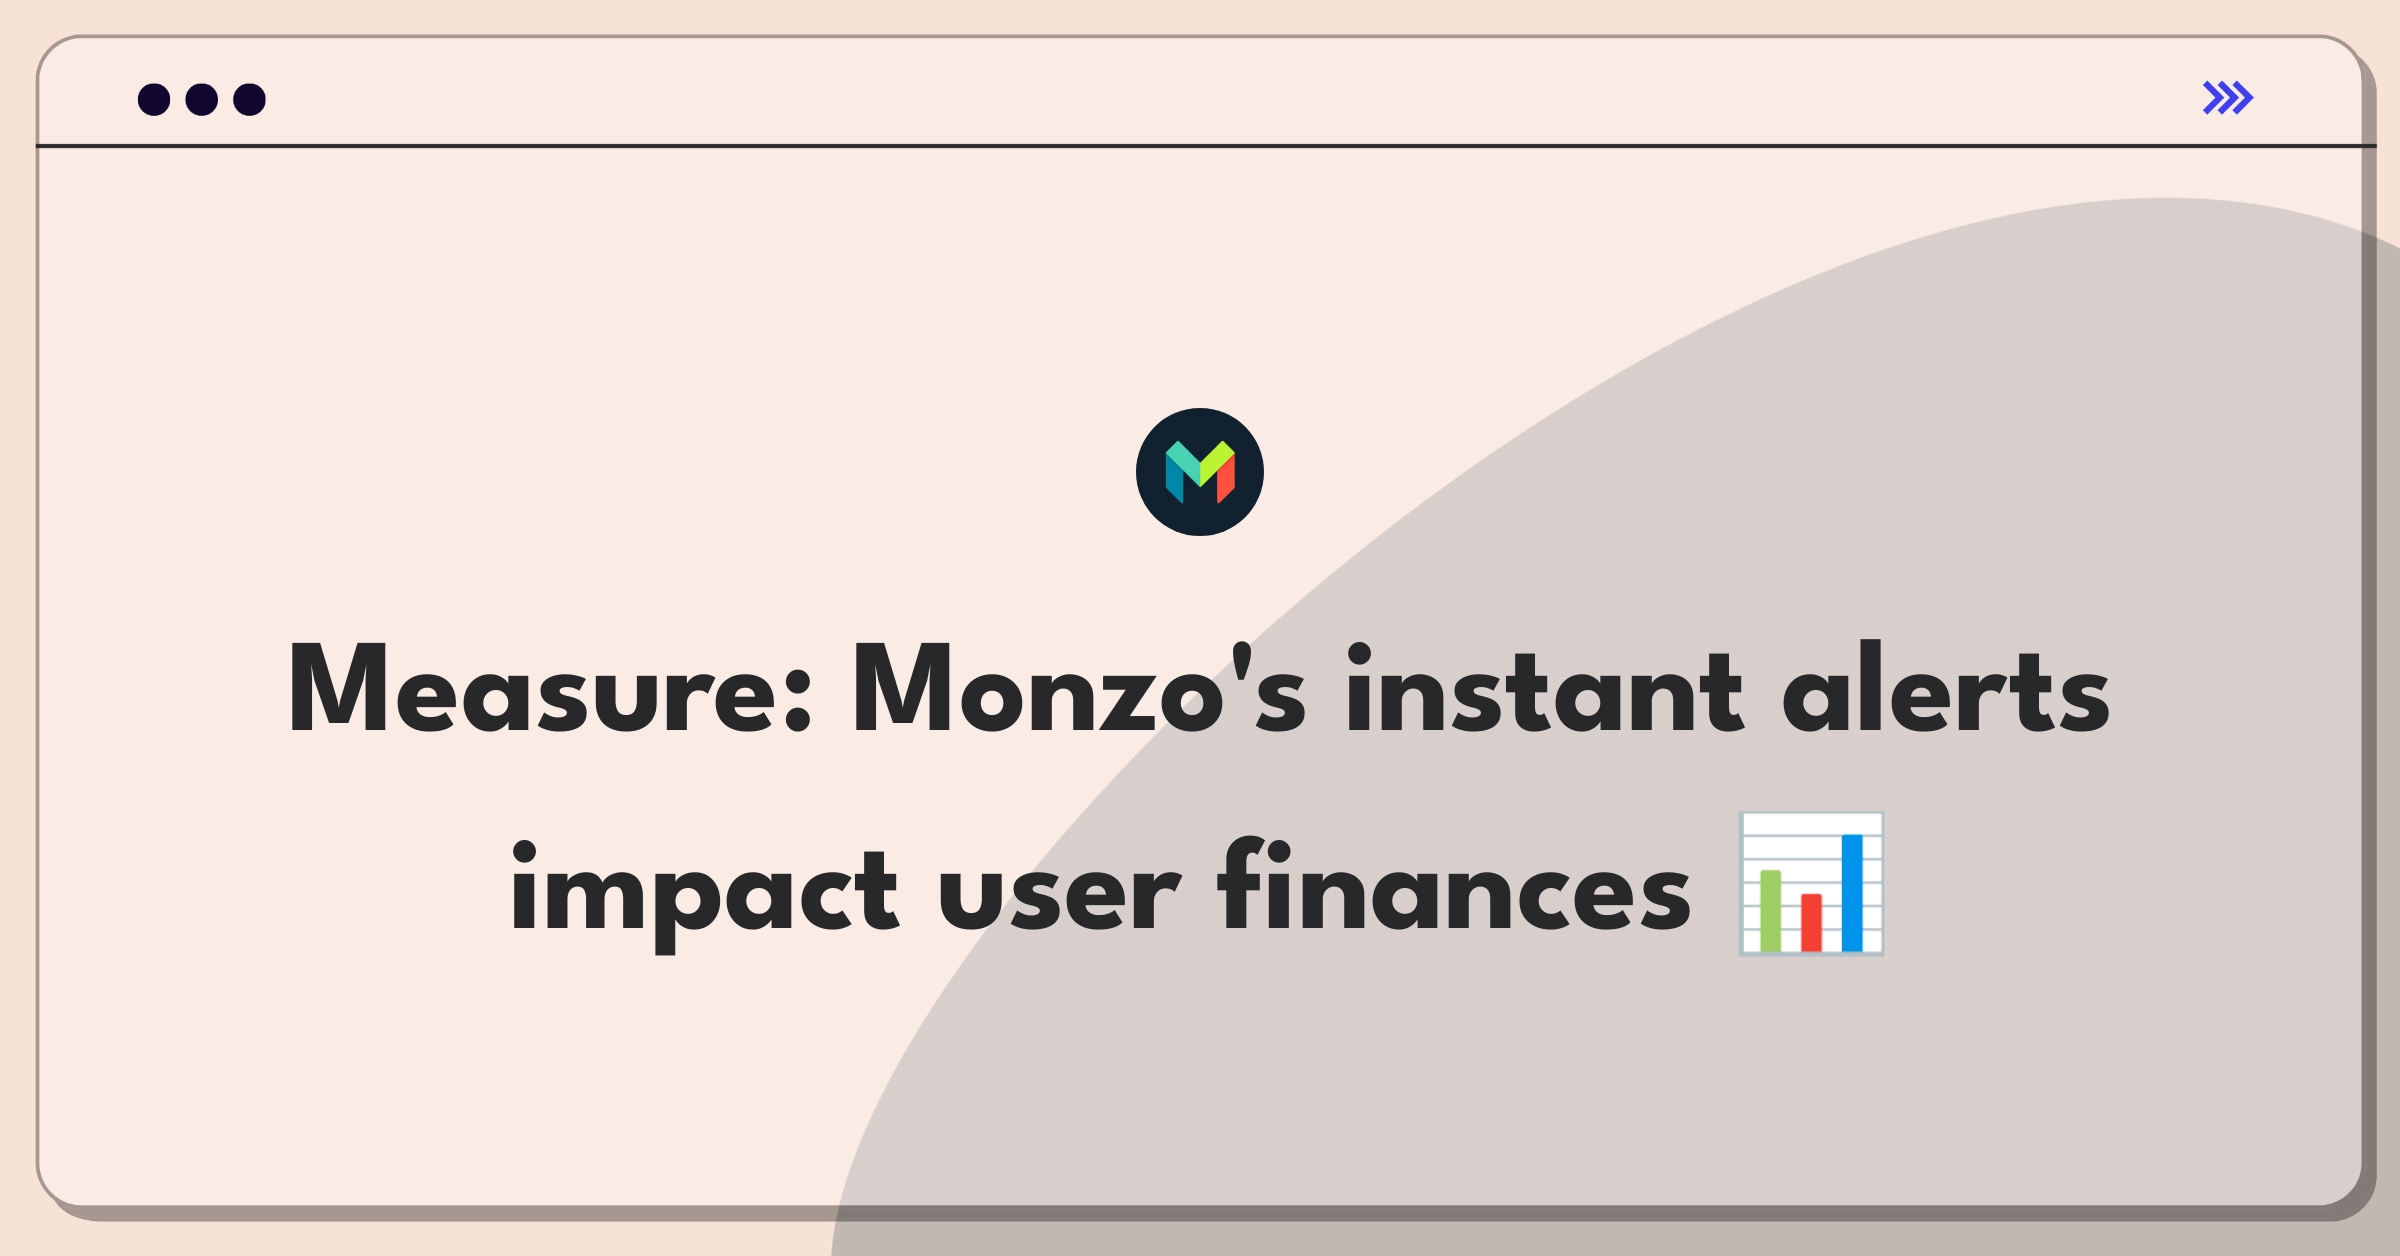Click the colorful M brand icon
The image size is (2400, 1256).
[x=1202, y=475]
